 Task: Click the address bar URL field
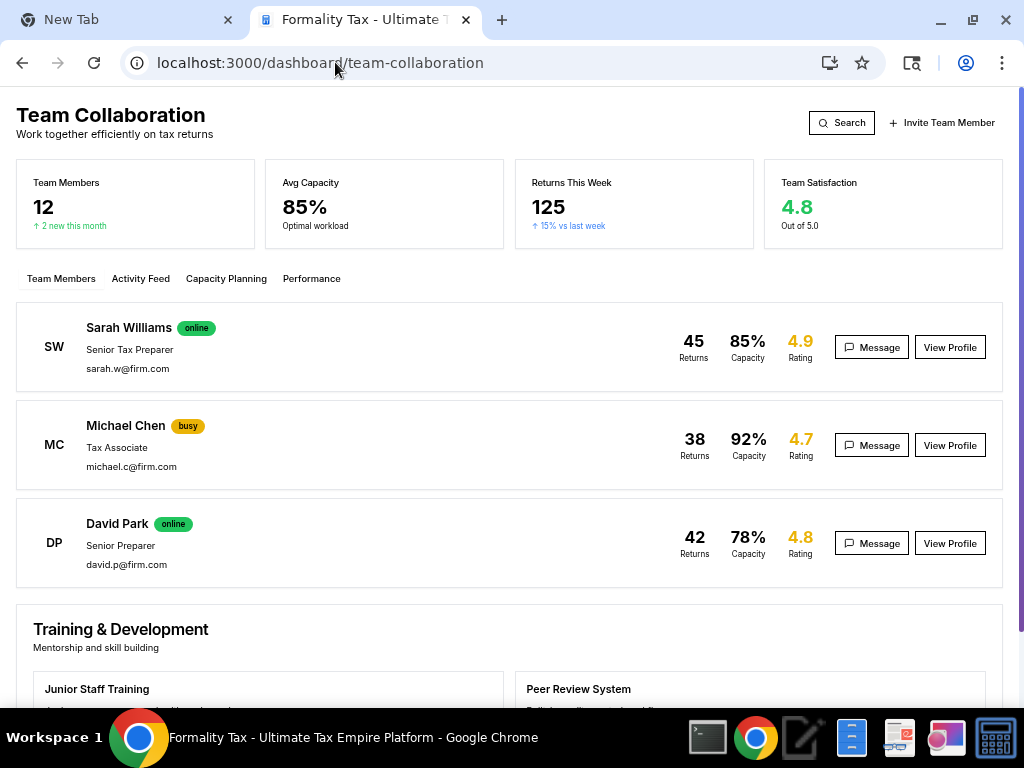(x=480, y=63)
